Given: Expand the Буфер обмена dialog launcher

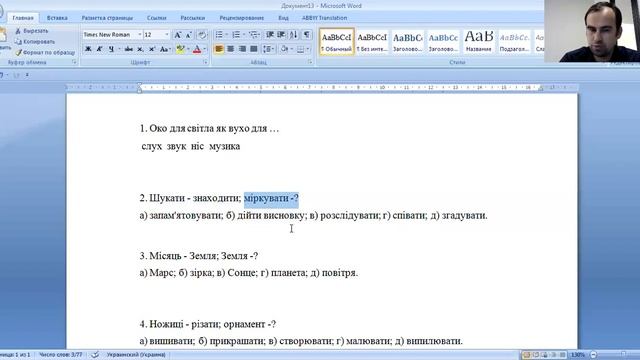Looking at the screenshot, I should pos(74,62).
